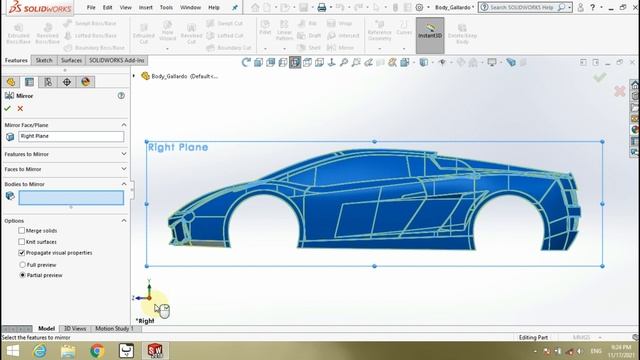Viewport: 640px width, 360px height.
Task: Expand the Features to Mirror section
Action: click(124, 154)
